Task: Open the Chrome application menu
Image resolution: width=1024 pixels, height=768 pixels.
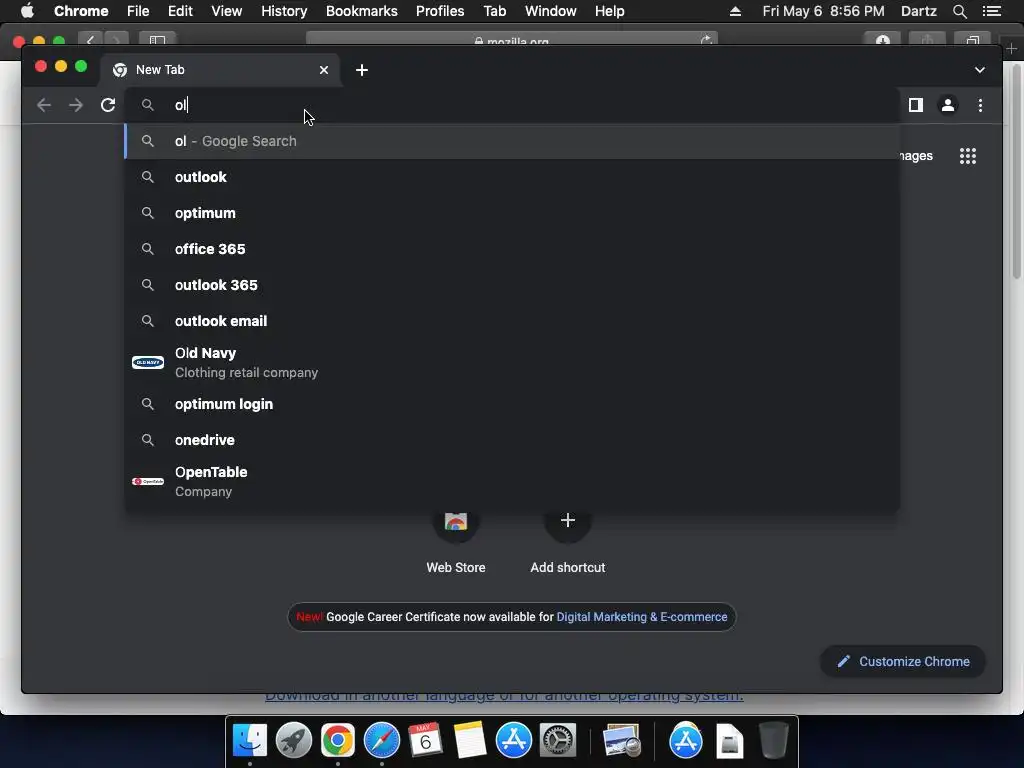Action: pyautogui.click(x=81, y=11)
